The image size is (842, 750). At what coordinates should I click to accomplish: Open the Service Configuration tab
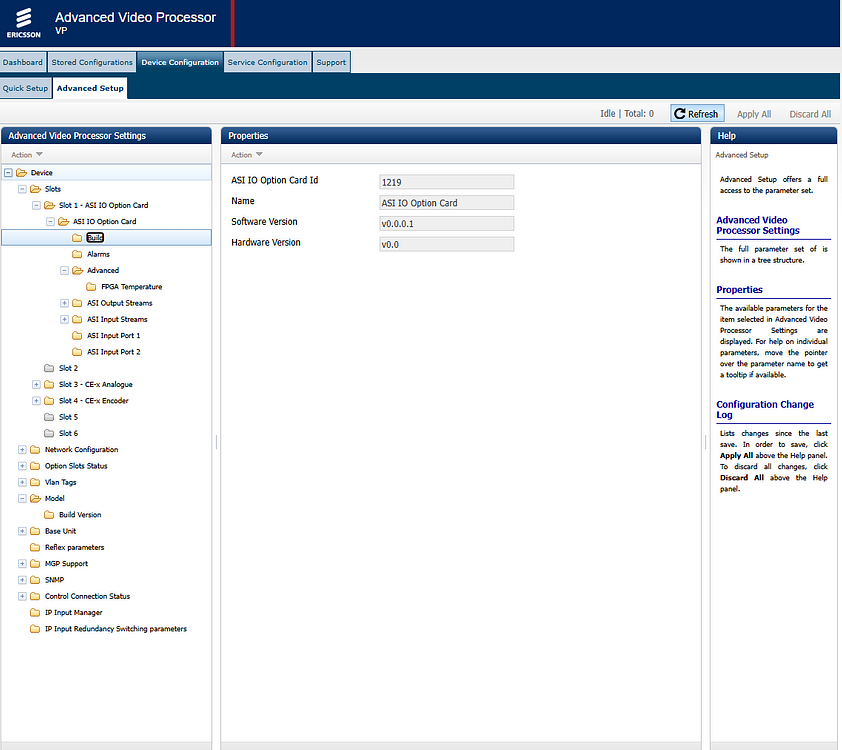[267, 62]
